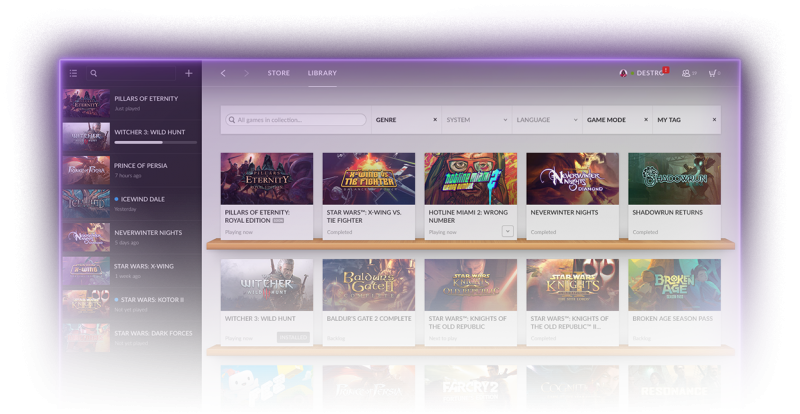Click the Witcher 3 download progress bar
The height and width of the screenshot is (414, 800).
point(156,142)
